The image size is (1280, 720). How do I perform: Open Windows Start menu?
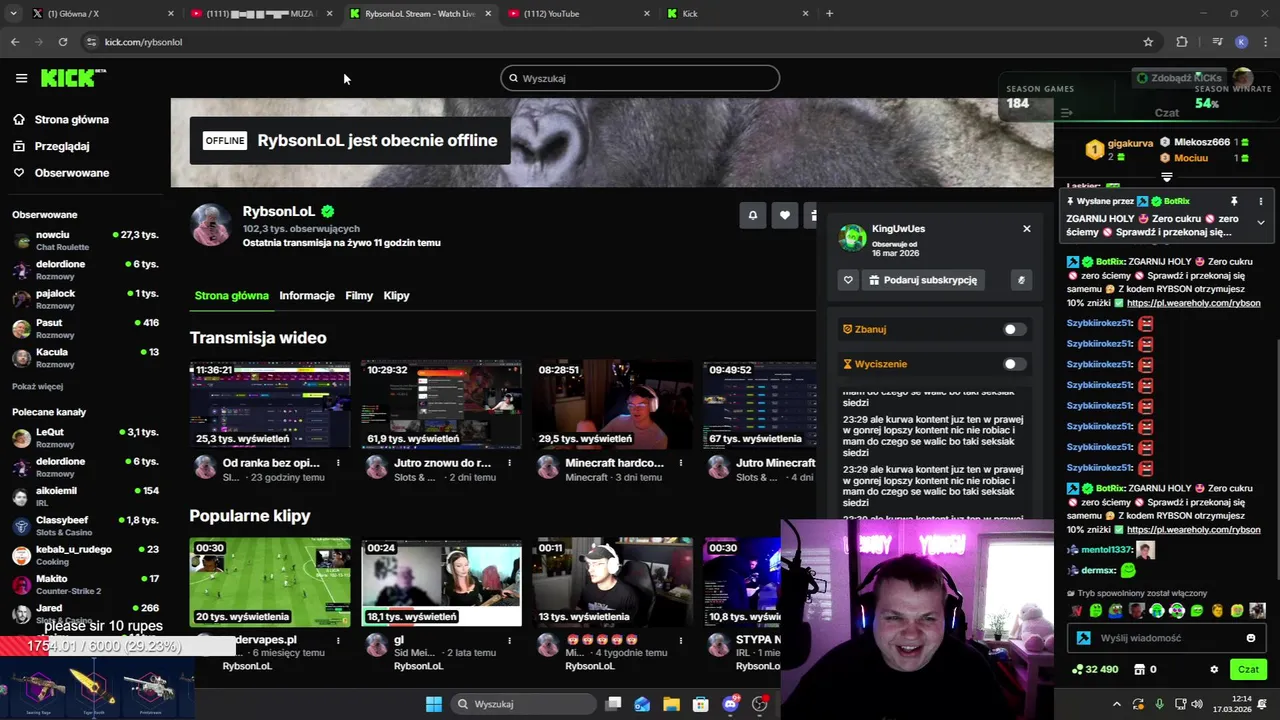pyautogui.click(x=434, y=704)
